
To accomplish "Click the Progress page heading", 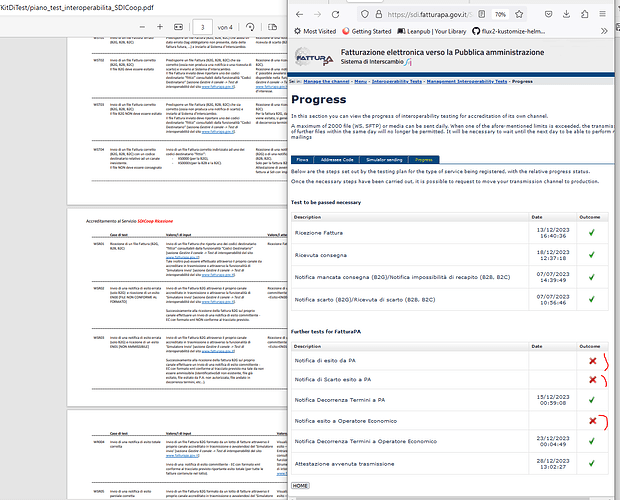I will tap(319, 99).
